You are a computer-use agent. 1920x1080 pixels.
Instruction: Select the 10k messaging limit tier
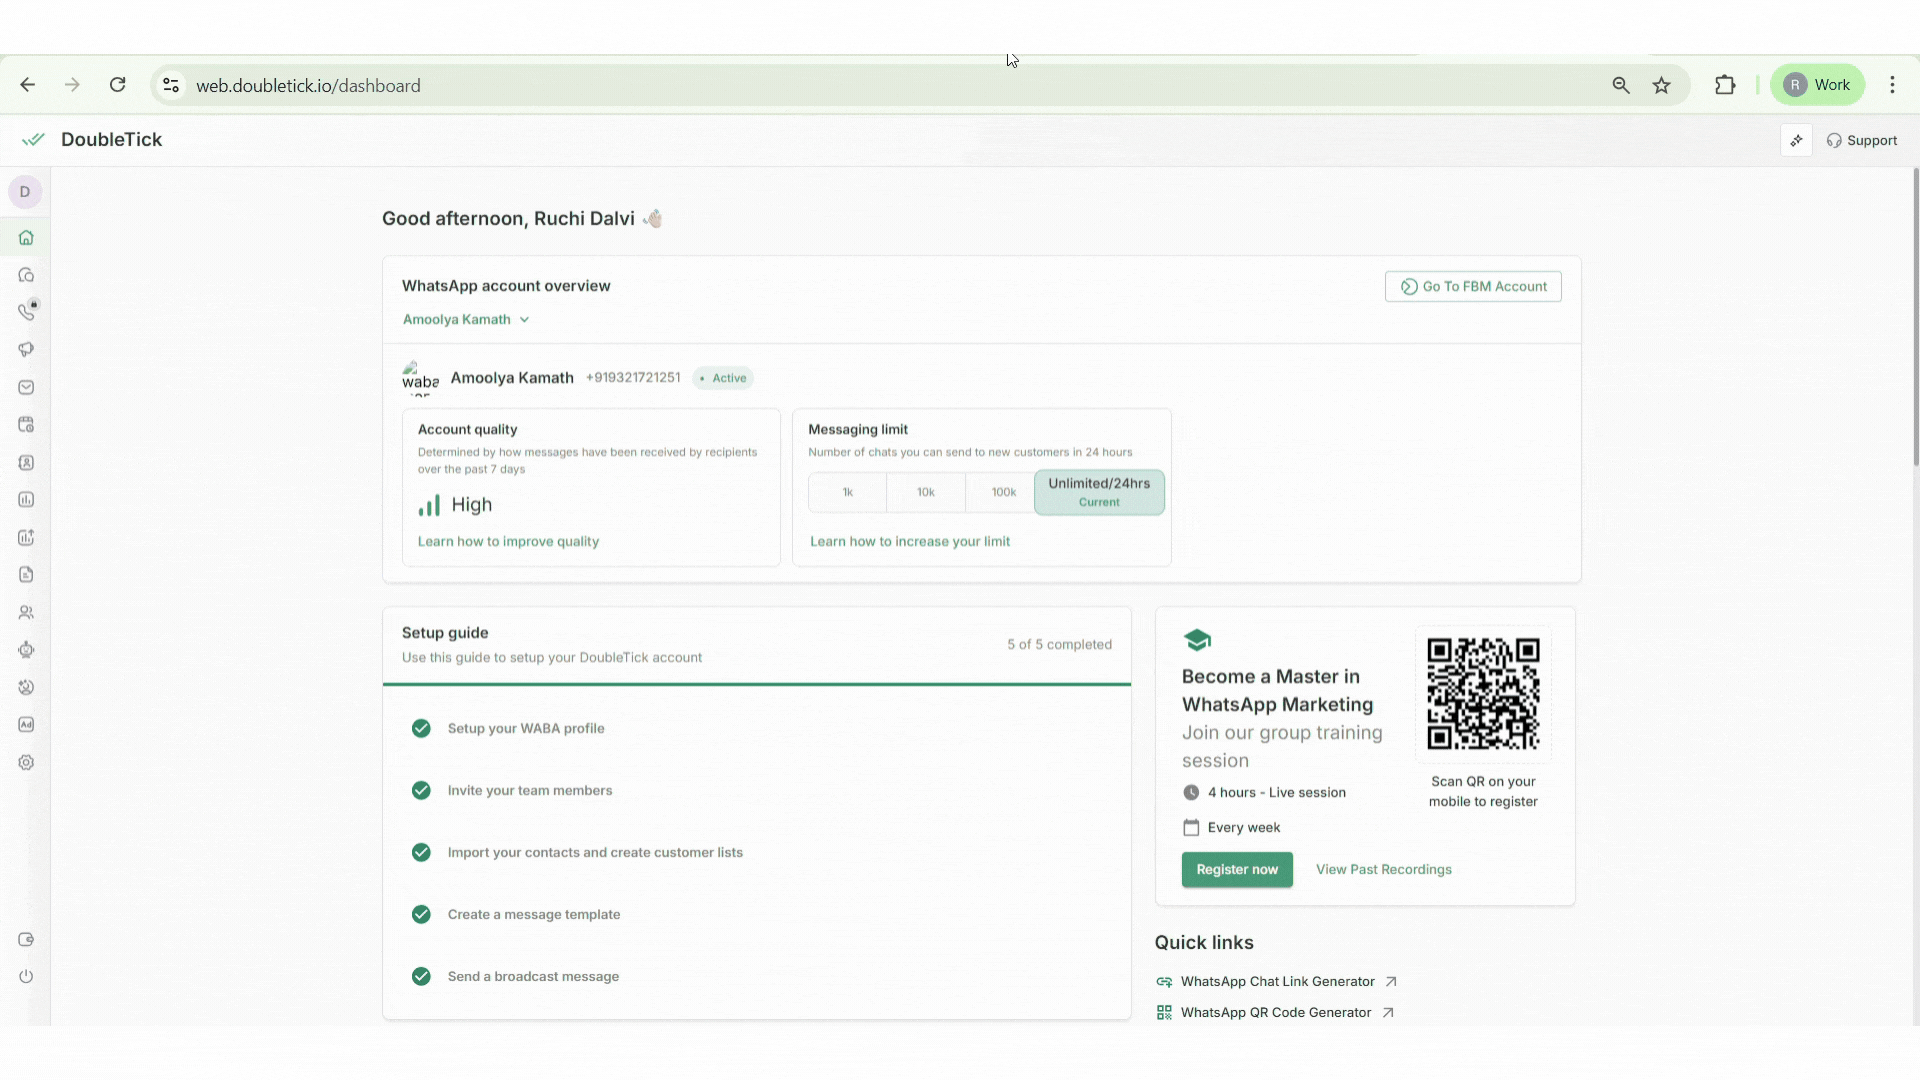(925, 493)
